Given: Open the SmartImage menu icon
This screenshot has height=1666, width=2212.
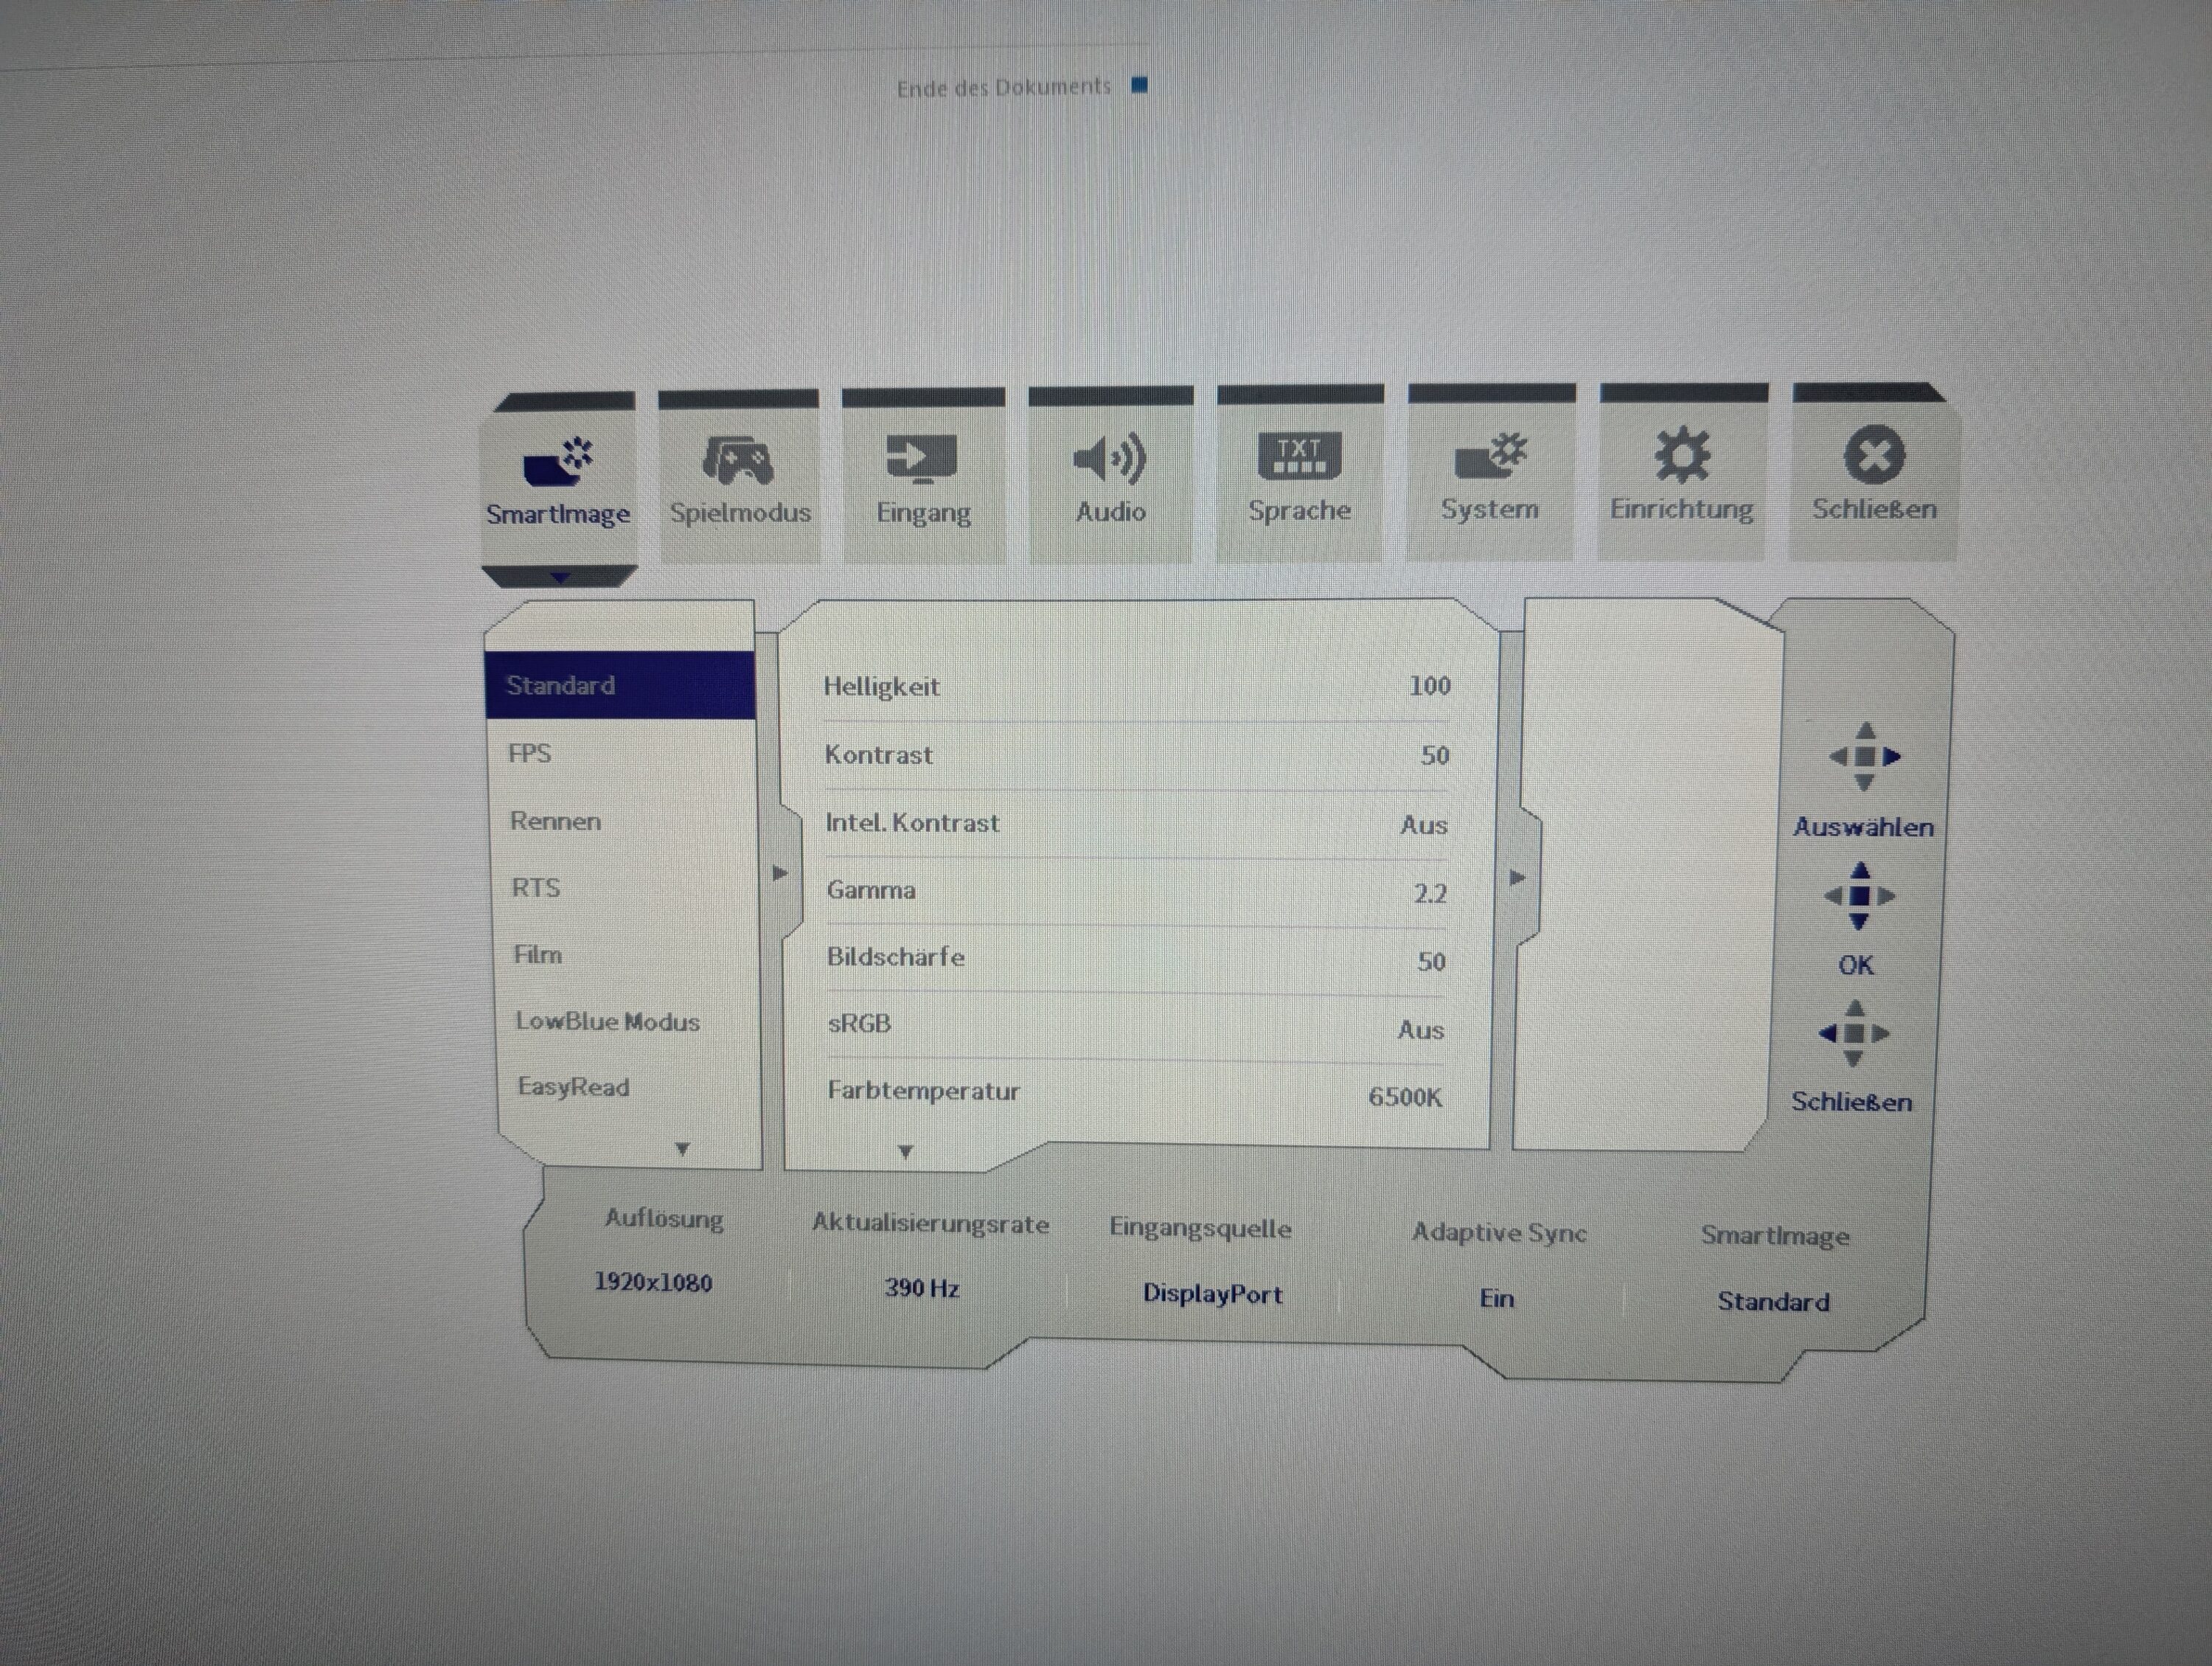Looking at the screenshot, I should click(x=558, y=462).
